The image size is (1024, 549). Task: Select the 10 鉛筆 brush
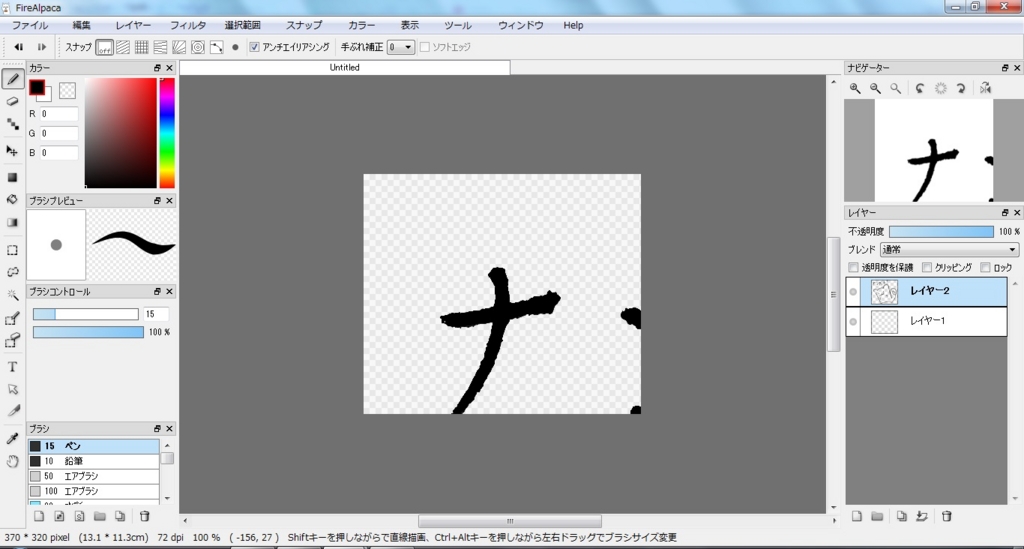[93, 461]
